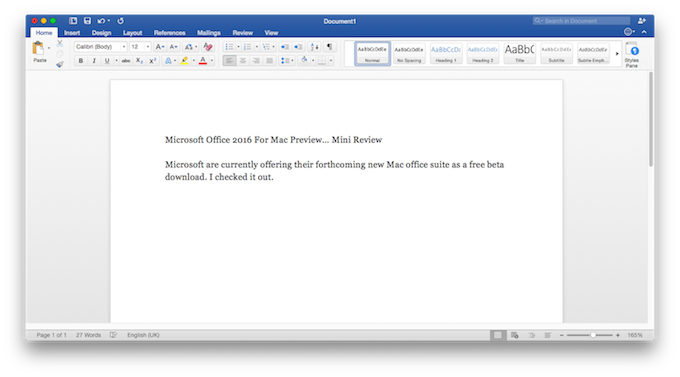The image size is (680, 377).
Task: Click the bullet list icon
Action: [x=229, y=46]
